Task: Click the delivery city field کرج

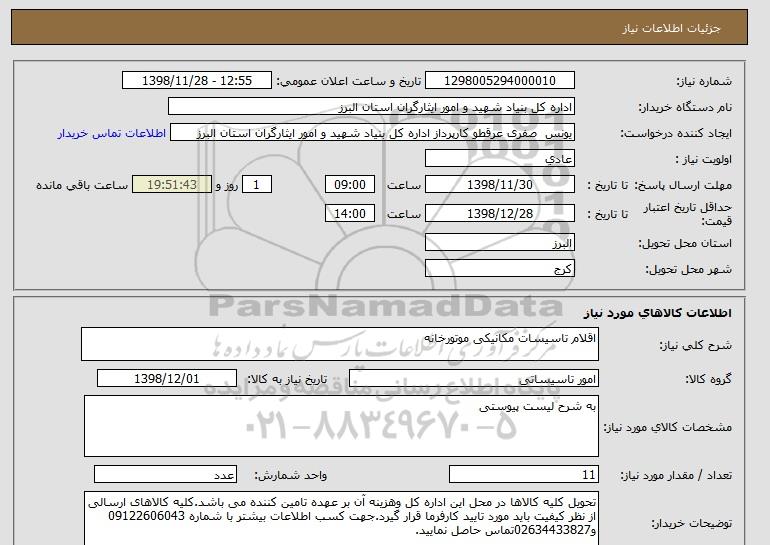Action: 500,269
